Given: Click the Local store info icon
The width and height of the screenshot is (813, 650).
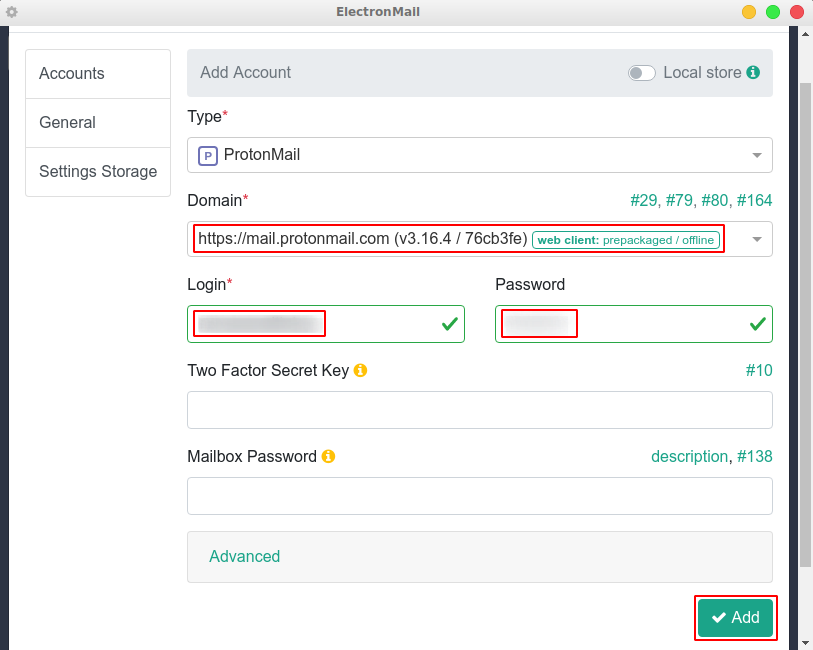Looking at the screenshot, I should (x=753, y=73).
